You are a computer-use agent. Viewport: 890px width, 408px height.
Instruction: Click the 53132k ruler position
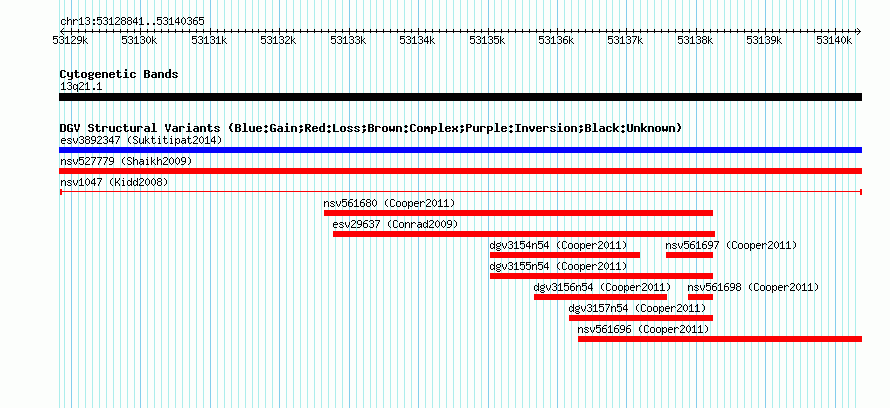(279, 40)
